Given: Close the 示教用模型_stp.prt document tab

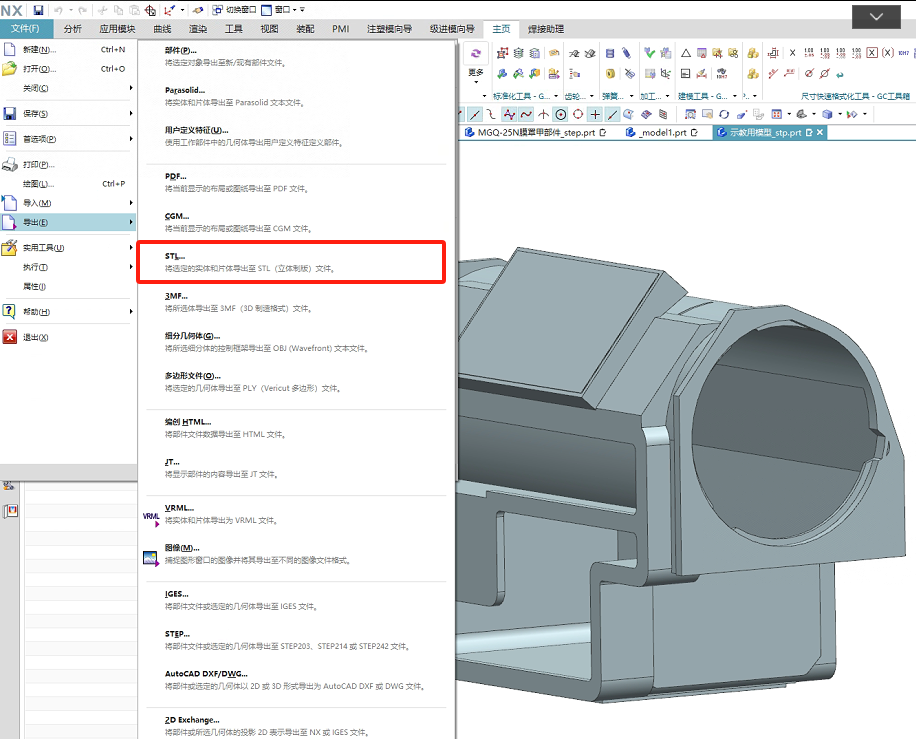Looking at the screenshot, I should pyautogui.click(x=820, y=133).
